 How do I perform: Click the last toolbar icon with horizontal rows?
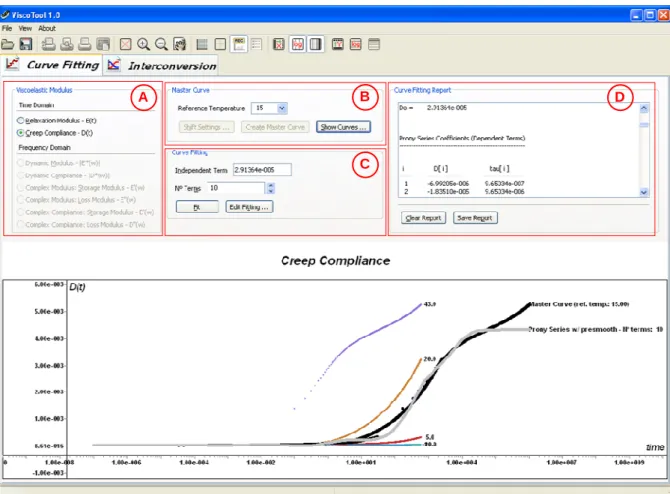pos(374,44)
